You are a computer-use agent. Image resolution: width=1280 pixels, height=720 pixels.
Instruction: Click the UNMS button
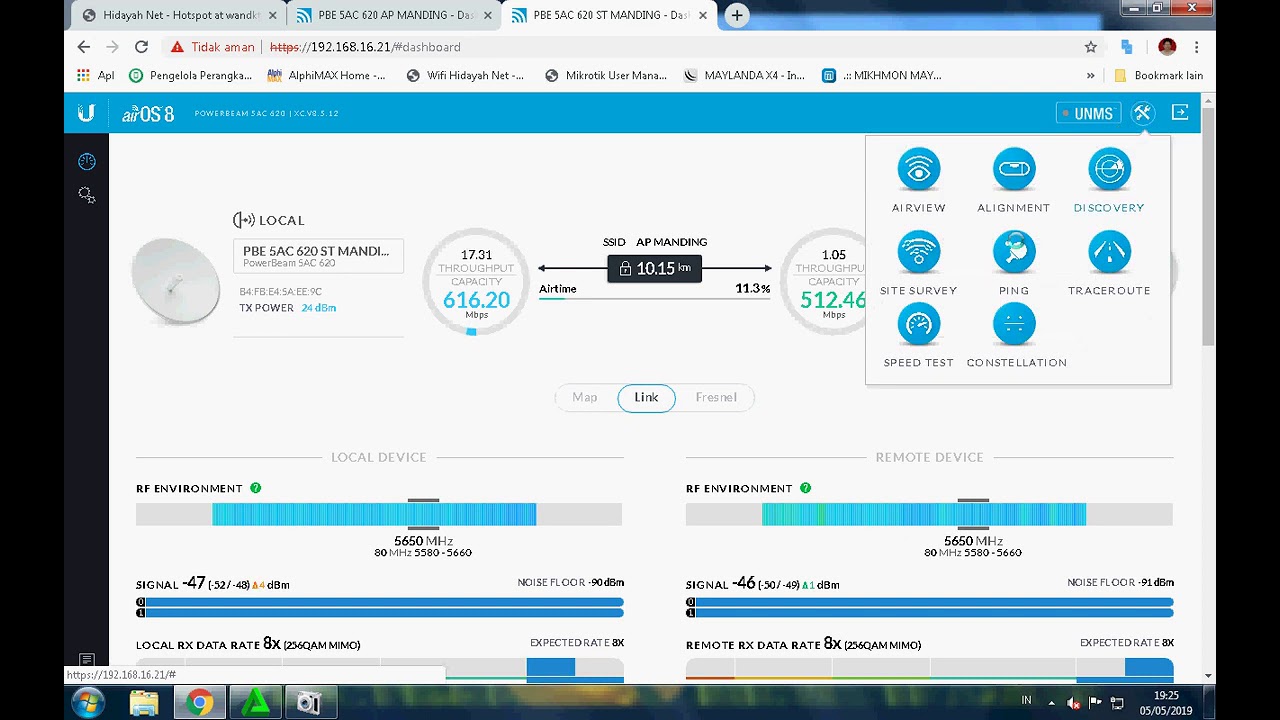1088,113
